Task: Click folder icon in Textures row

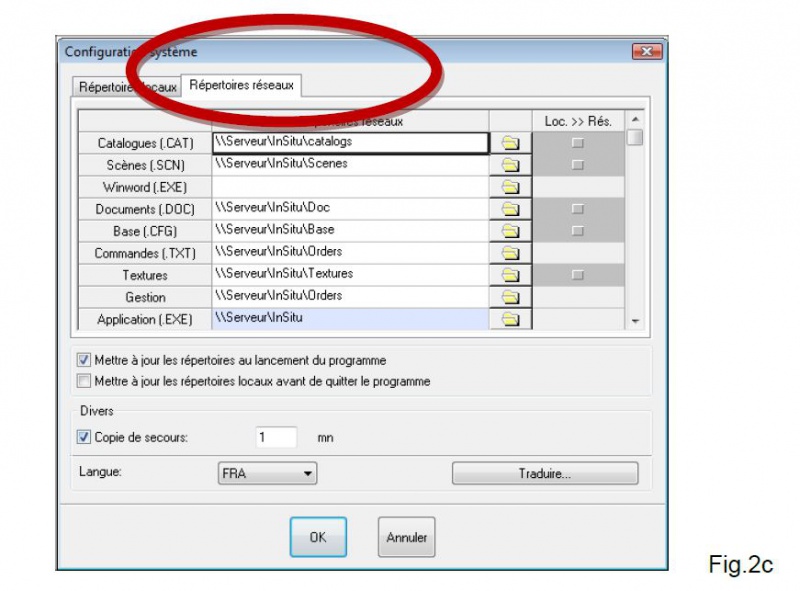Action: tap(510, 275)
